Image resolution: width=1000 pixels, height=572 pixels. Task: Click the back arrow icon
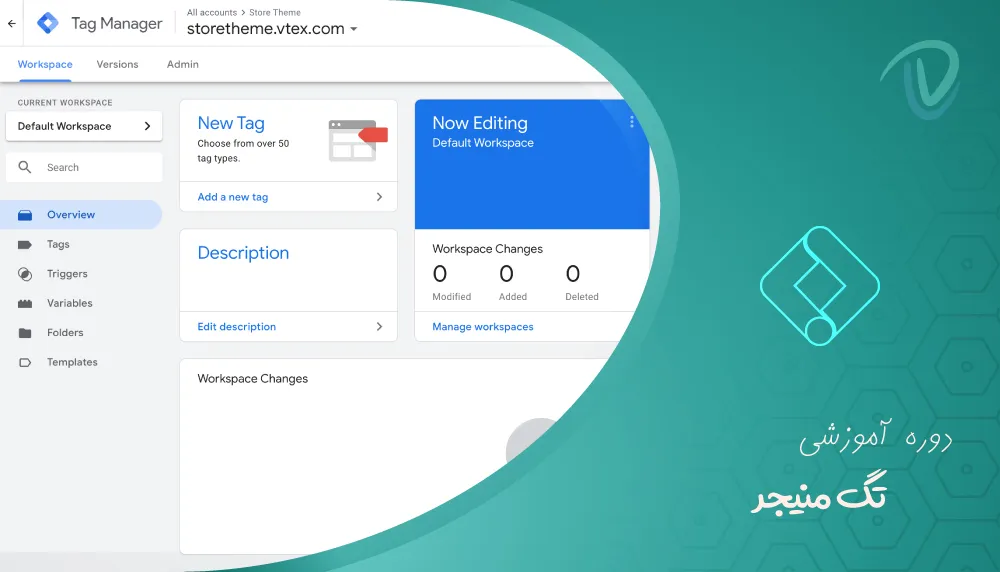point(11,24)
